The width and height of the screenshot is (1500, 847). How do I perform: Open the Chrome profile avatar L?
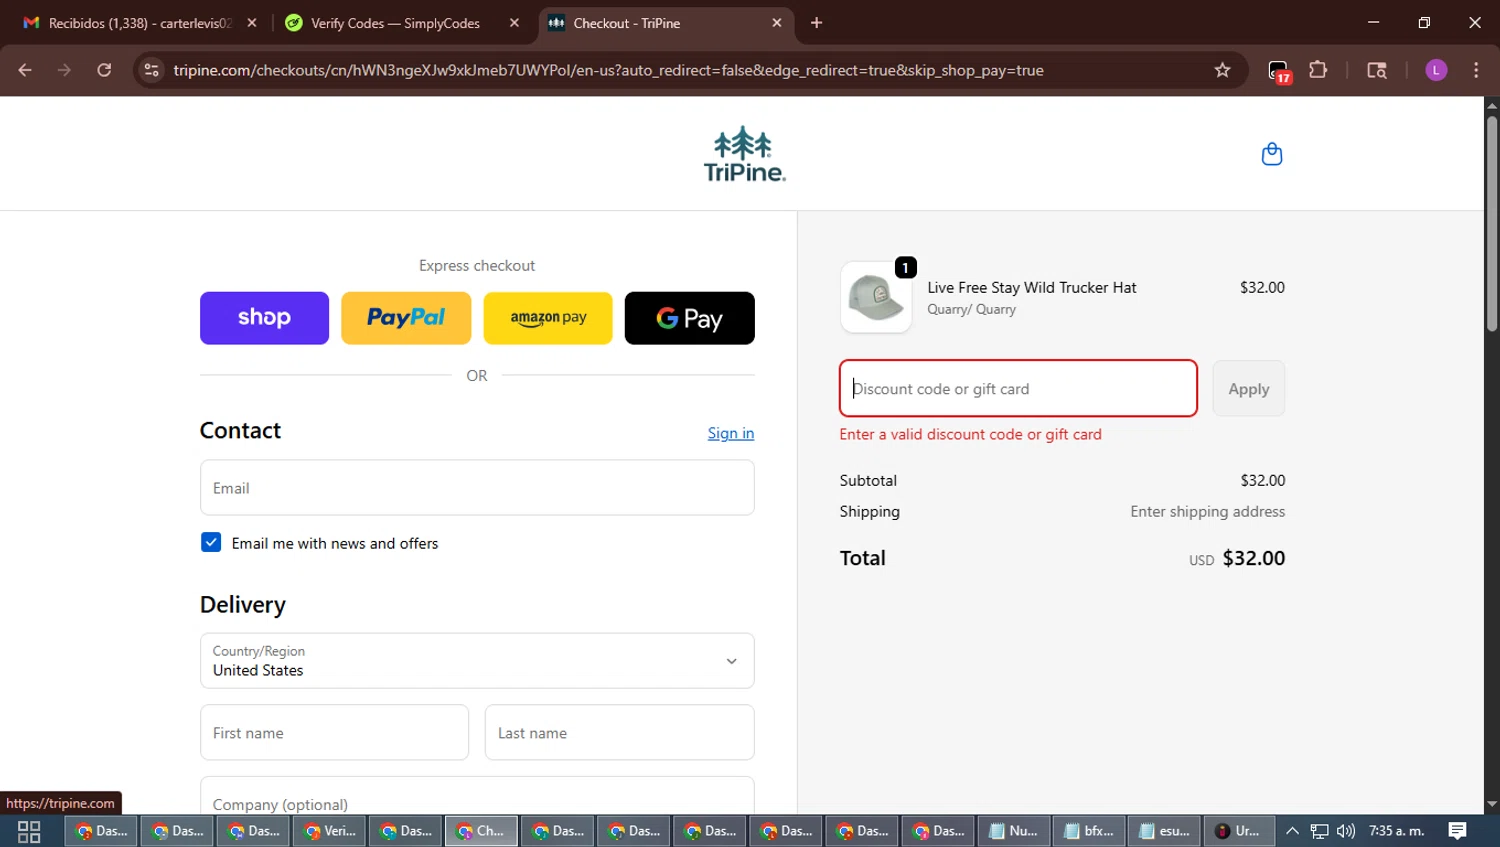[x=1436, y=70]
